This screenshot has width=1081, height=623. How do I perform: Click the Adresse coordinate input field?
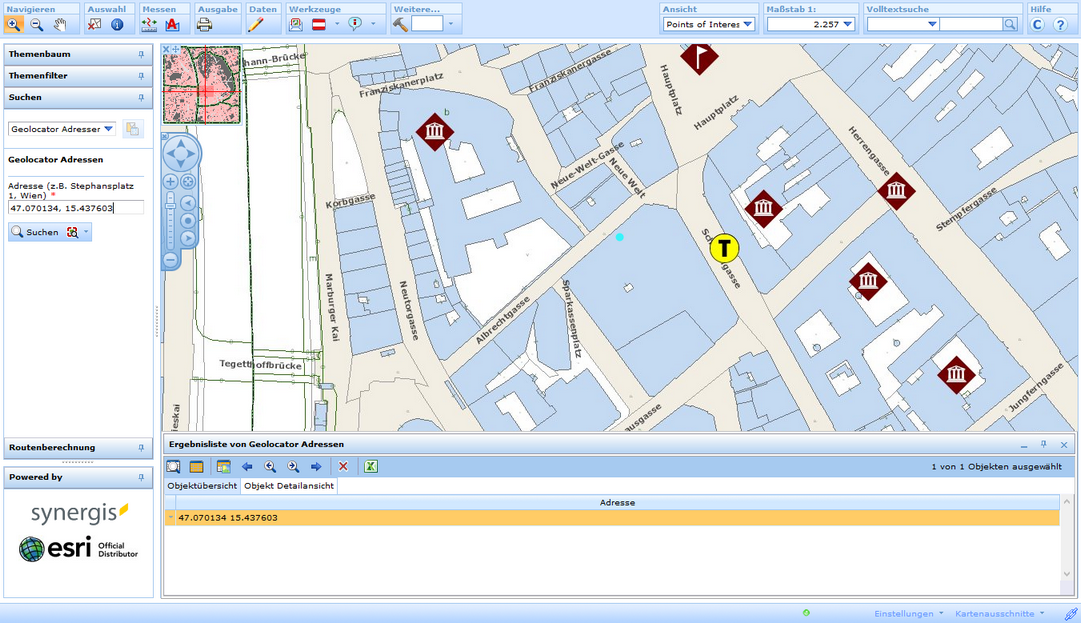point(76,208)
